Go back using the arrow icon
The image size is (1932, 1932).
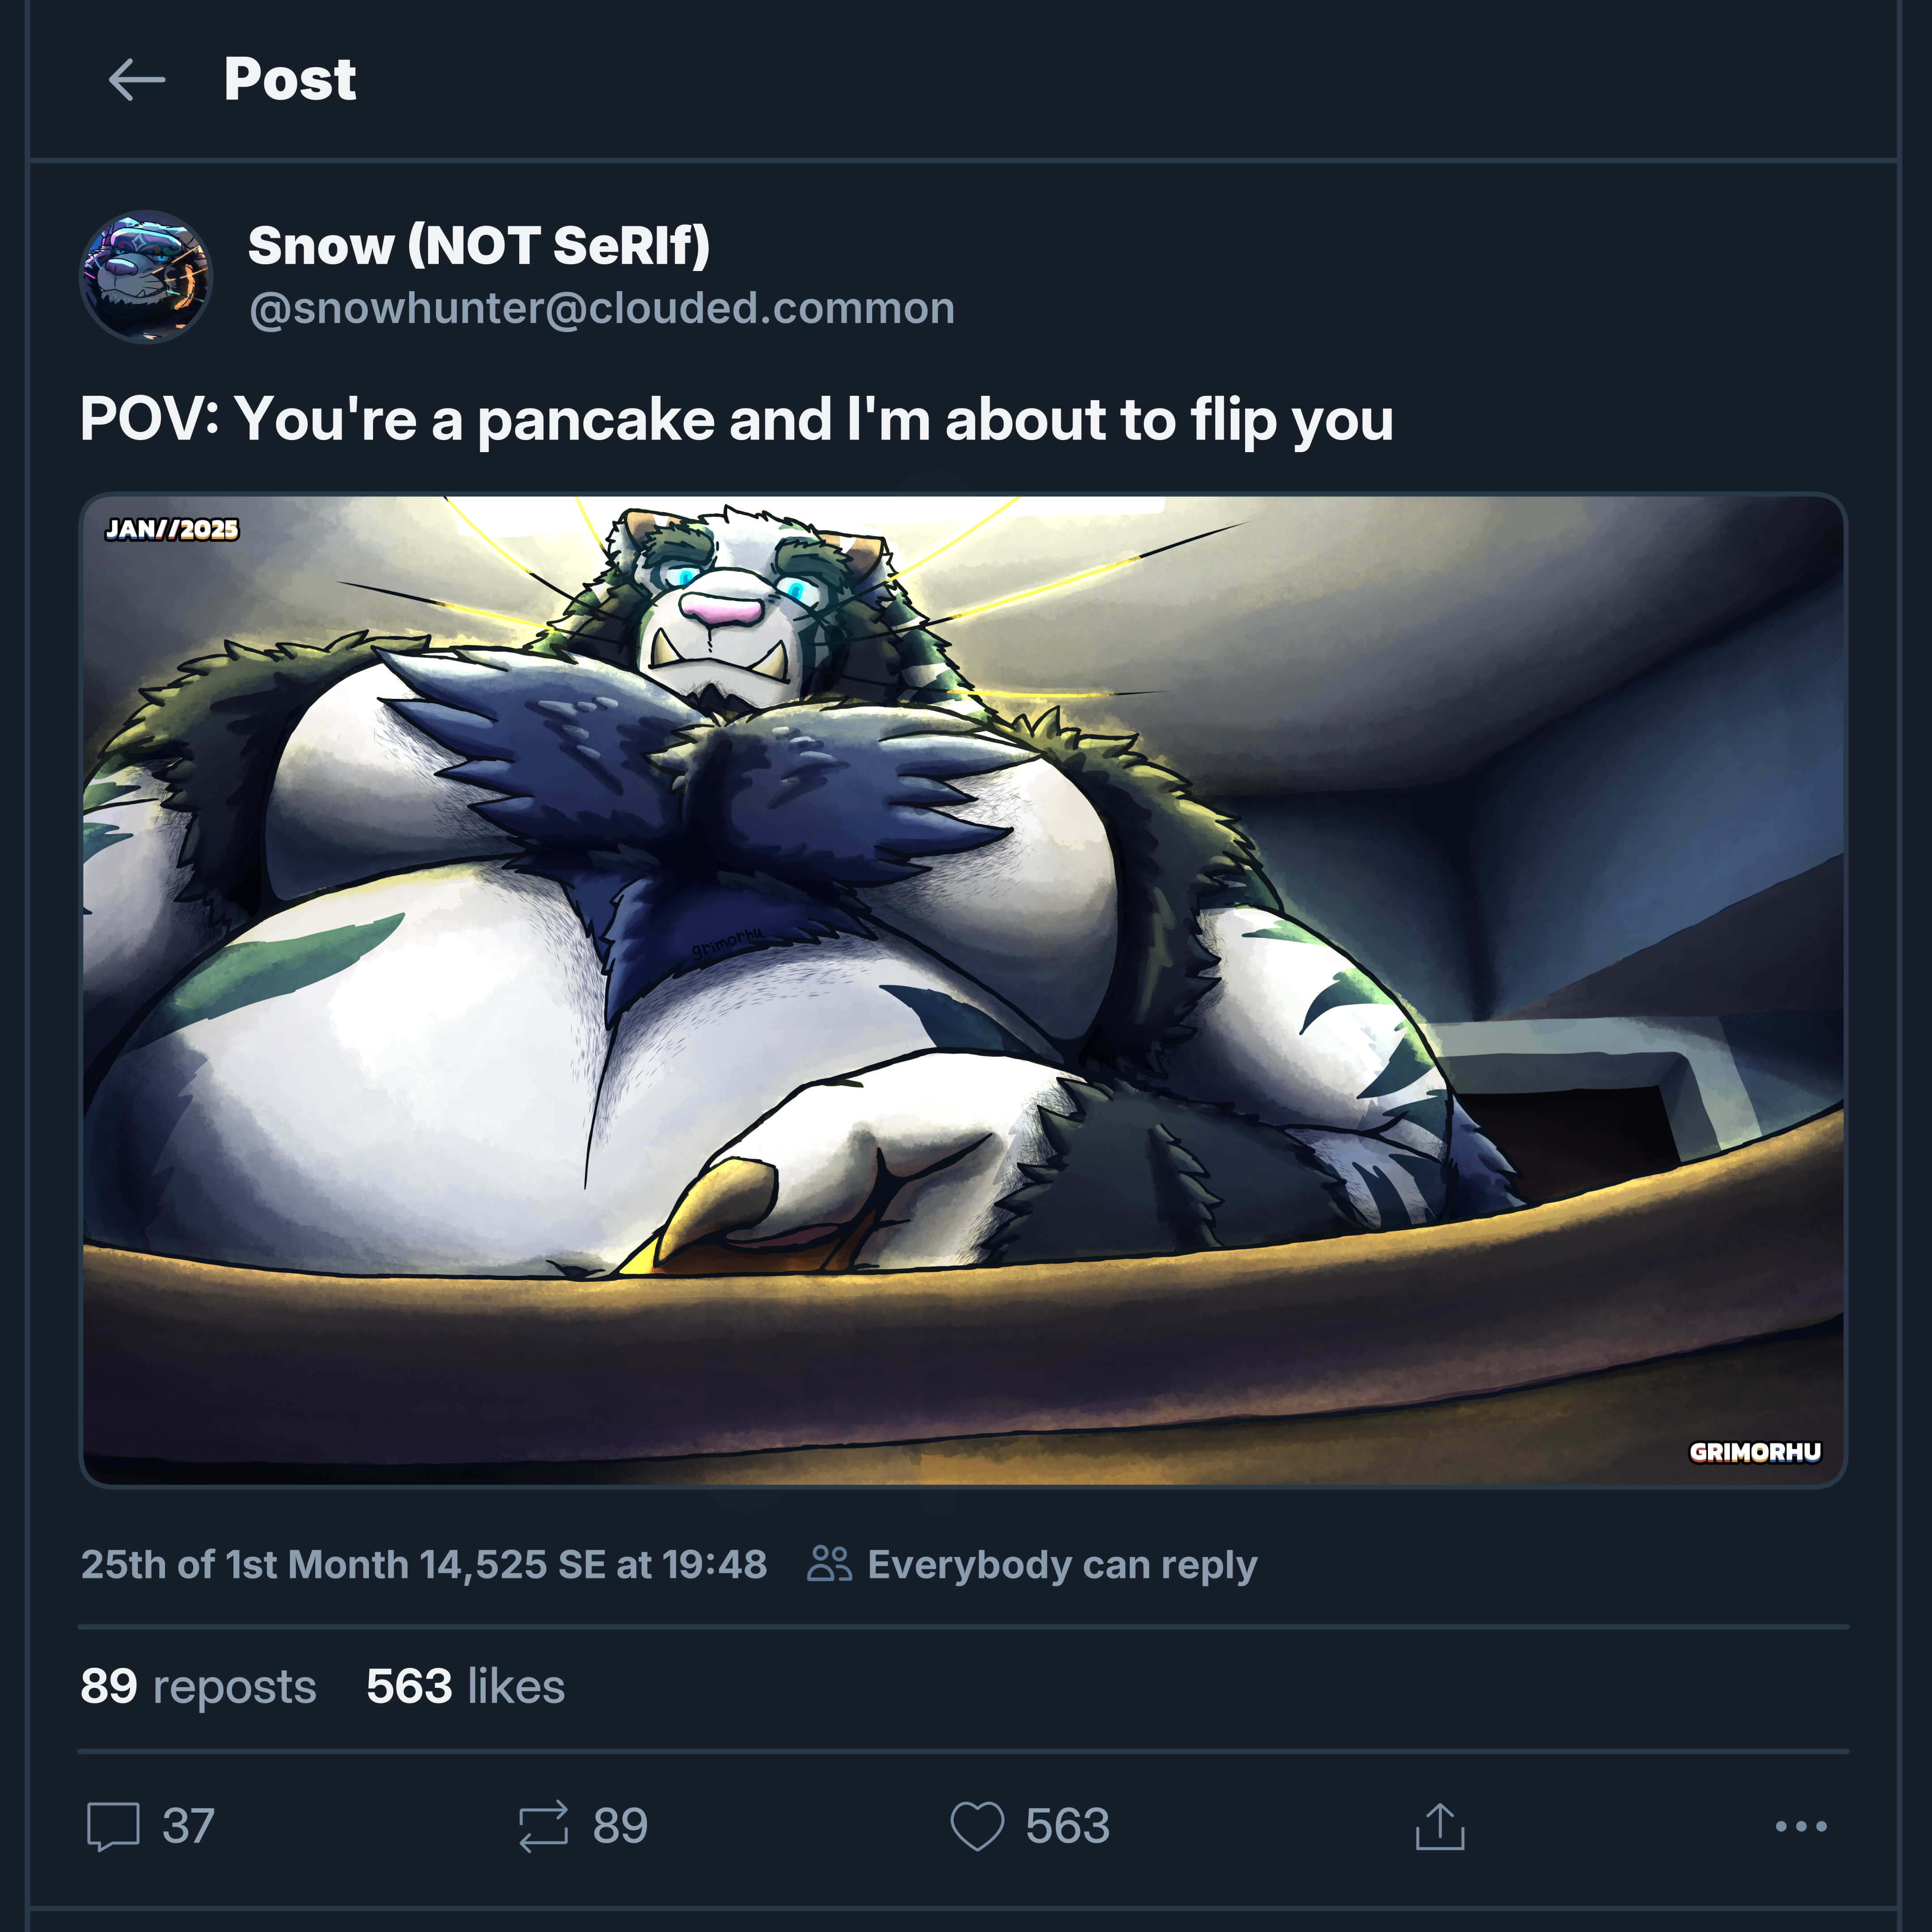[137, 79]
